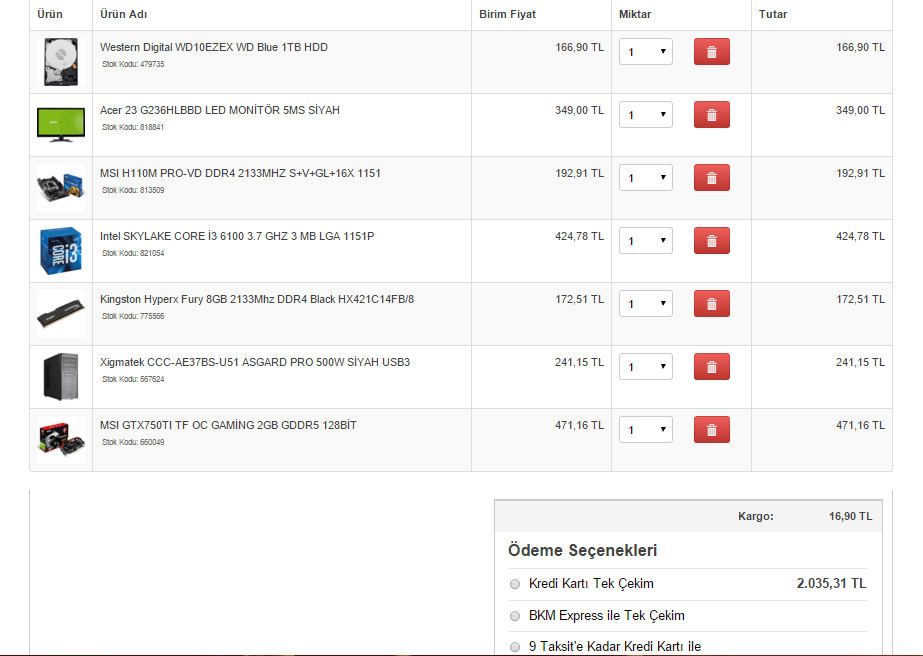Open Acer 23 G236HLBBD LED monitor link
The image size is (923, 656).
pos(220,110)
